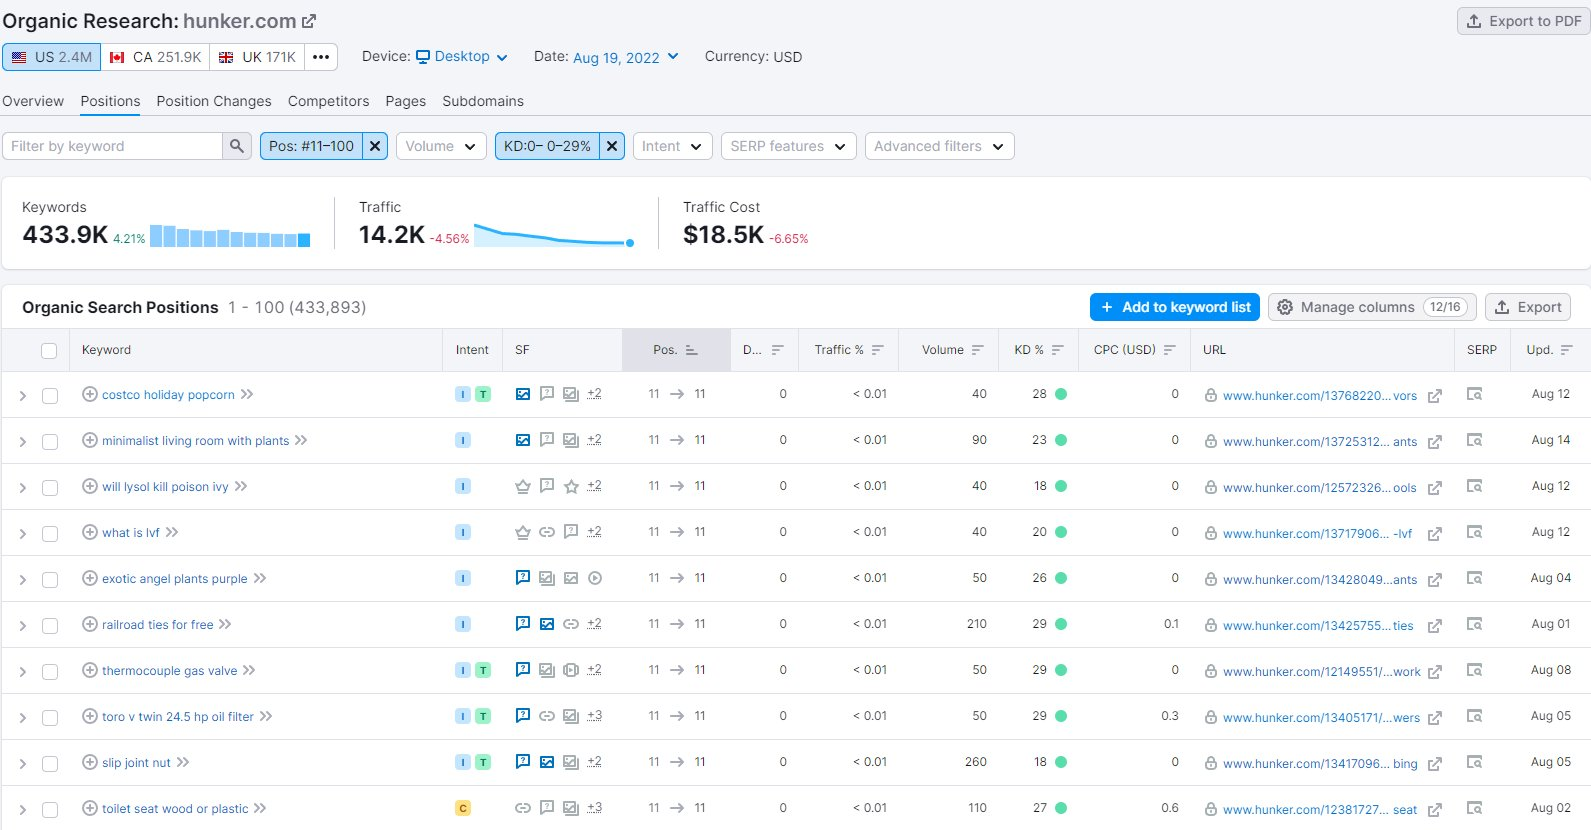Check the costco holiday popcorn row checkbox

tap(50, 396)
